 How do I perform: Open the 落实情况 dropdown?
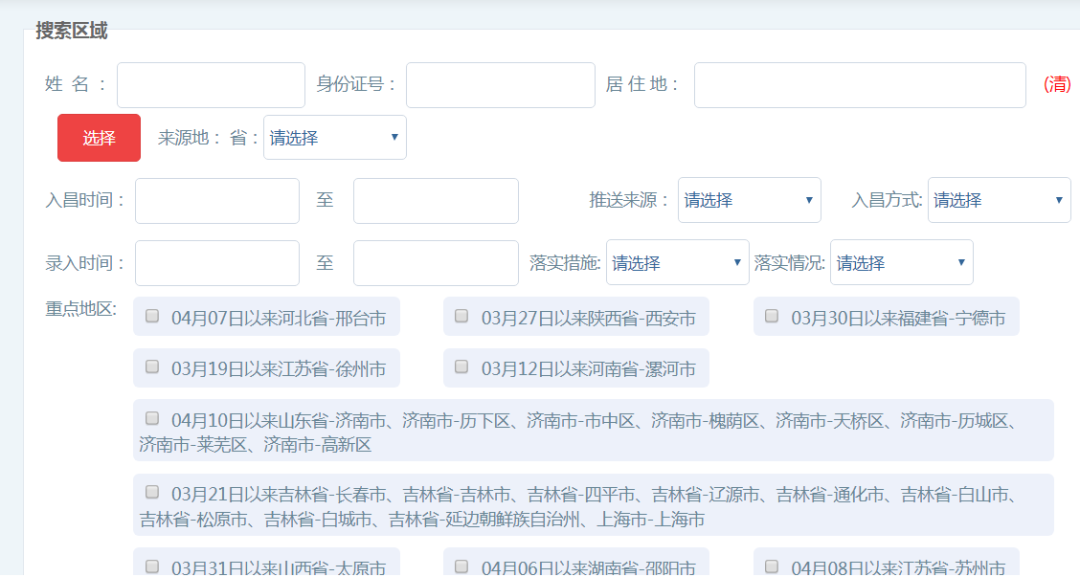(x=901, y=263)
